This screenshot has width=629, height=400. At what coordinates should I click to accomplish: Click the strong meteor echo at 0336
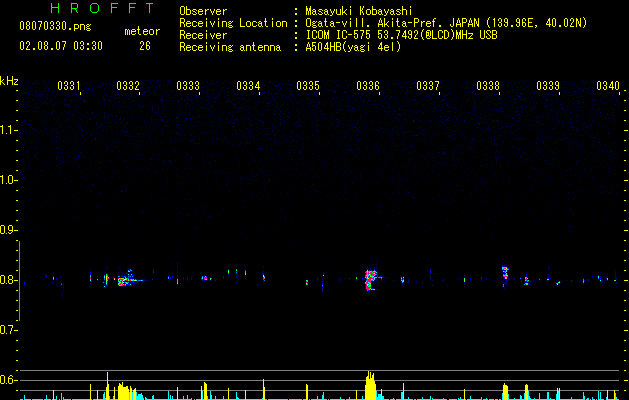click(371, 280)
